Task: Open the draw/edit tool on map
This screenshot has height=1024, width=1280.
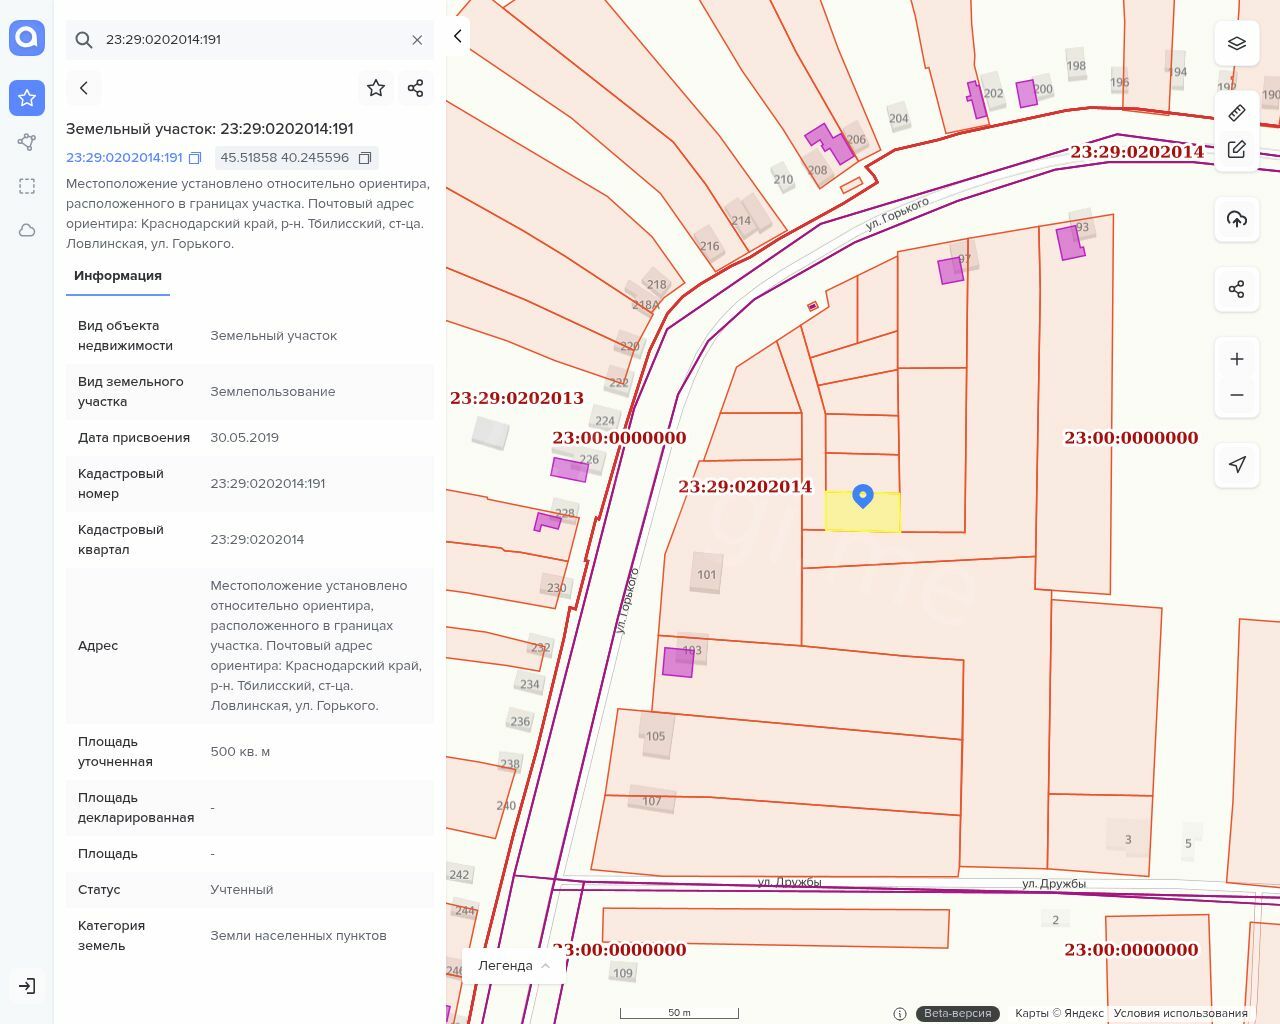Action: (1237, 149)
